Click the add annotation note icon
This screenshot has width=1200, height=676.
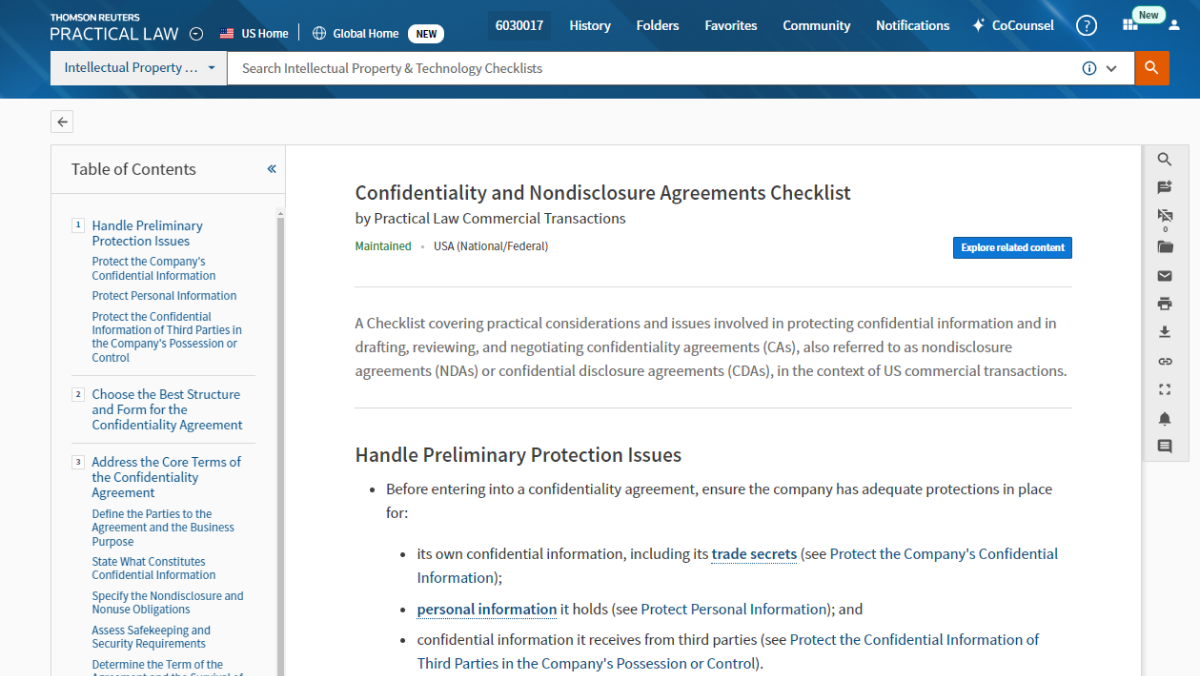[1164, 188]
